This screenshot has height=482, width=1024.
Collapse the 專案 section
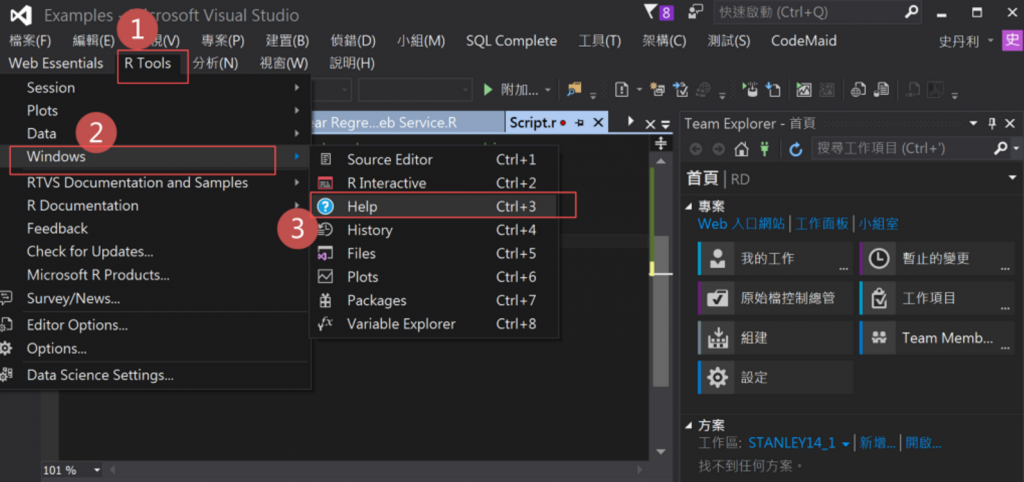click(x=690, y=206)
